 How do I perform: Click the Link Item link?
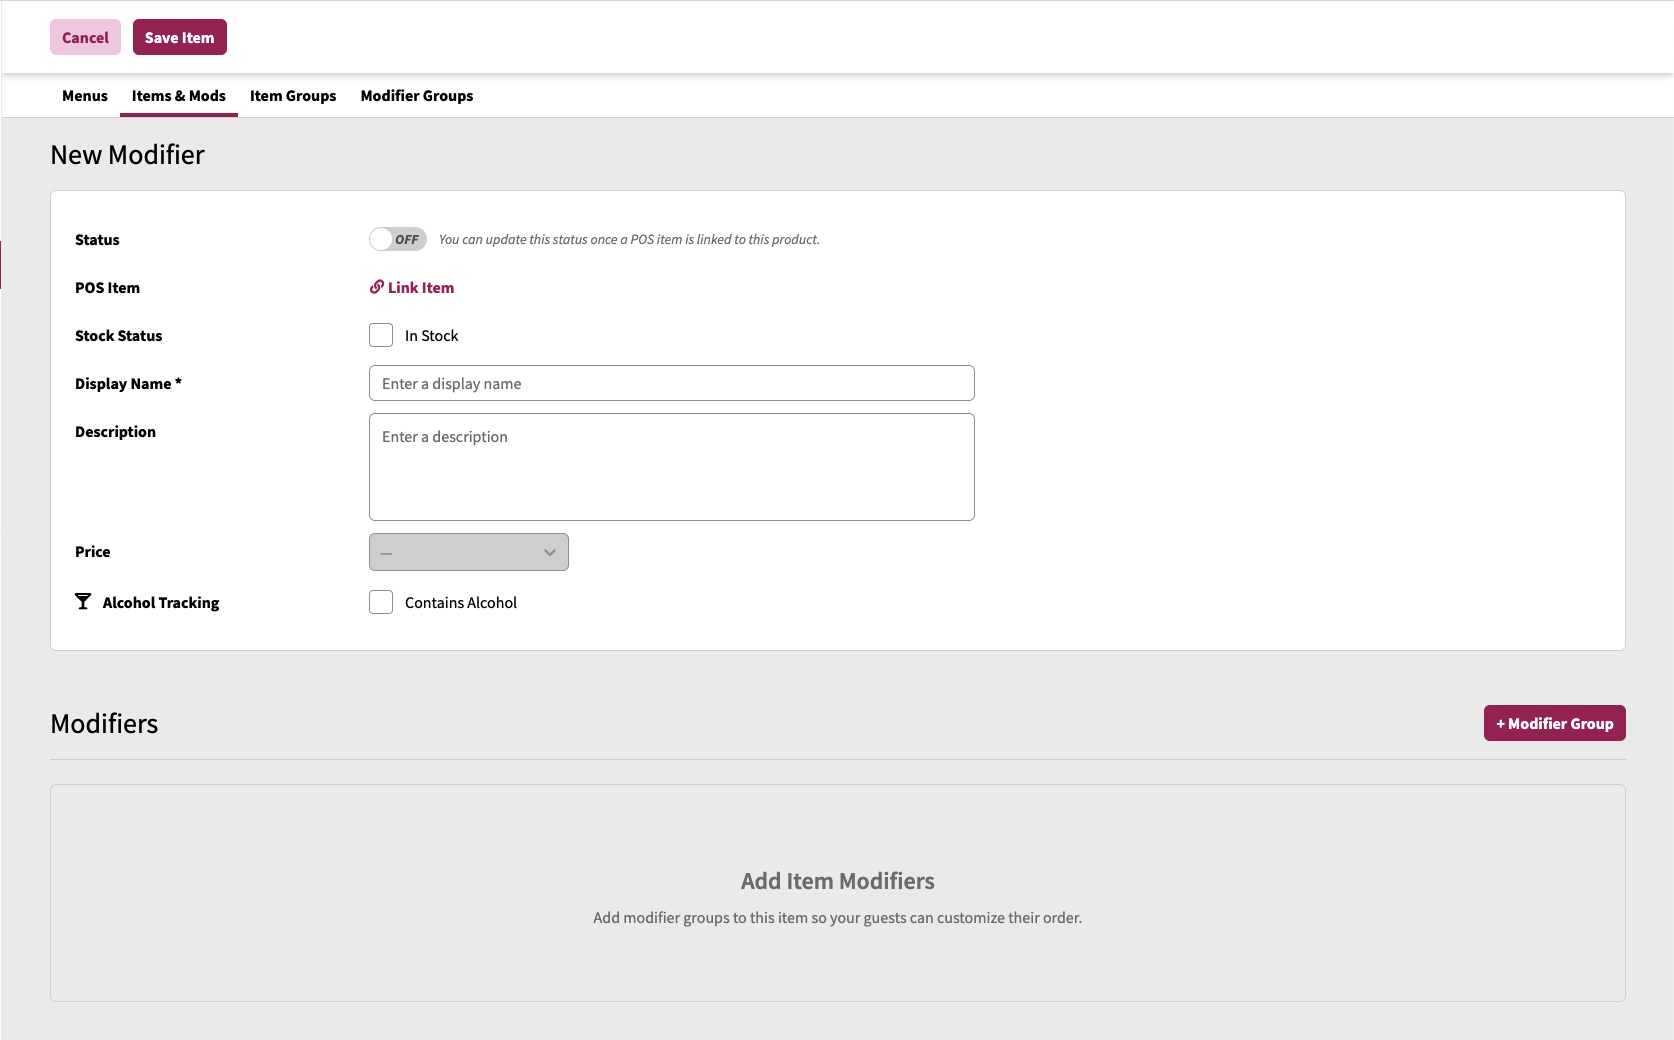421,288
